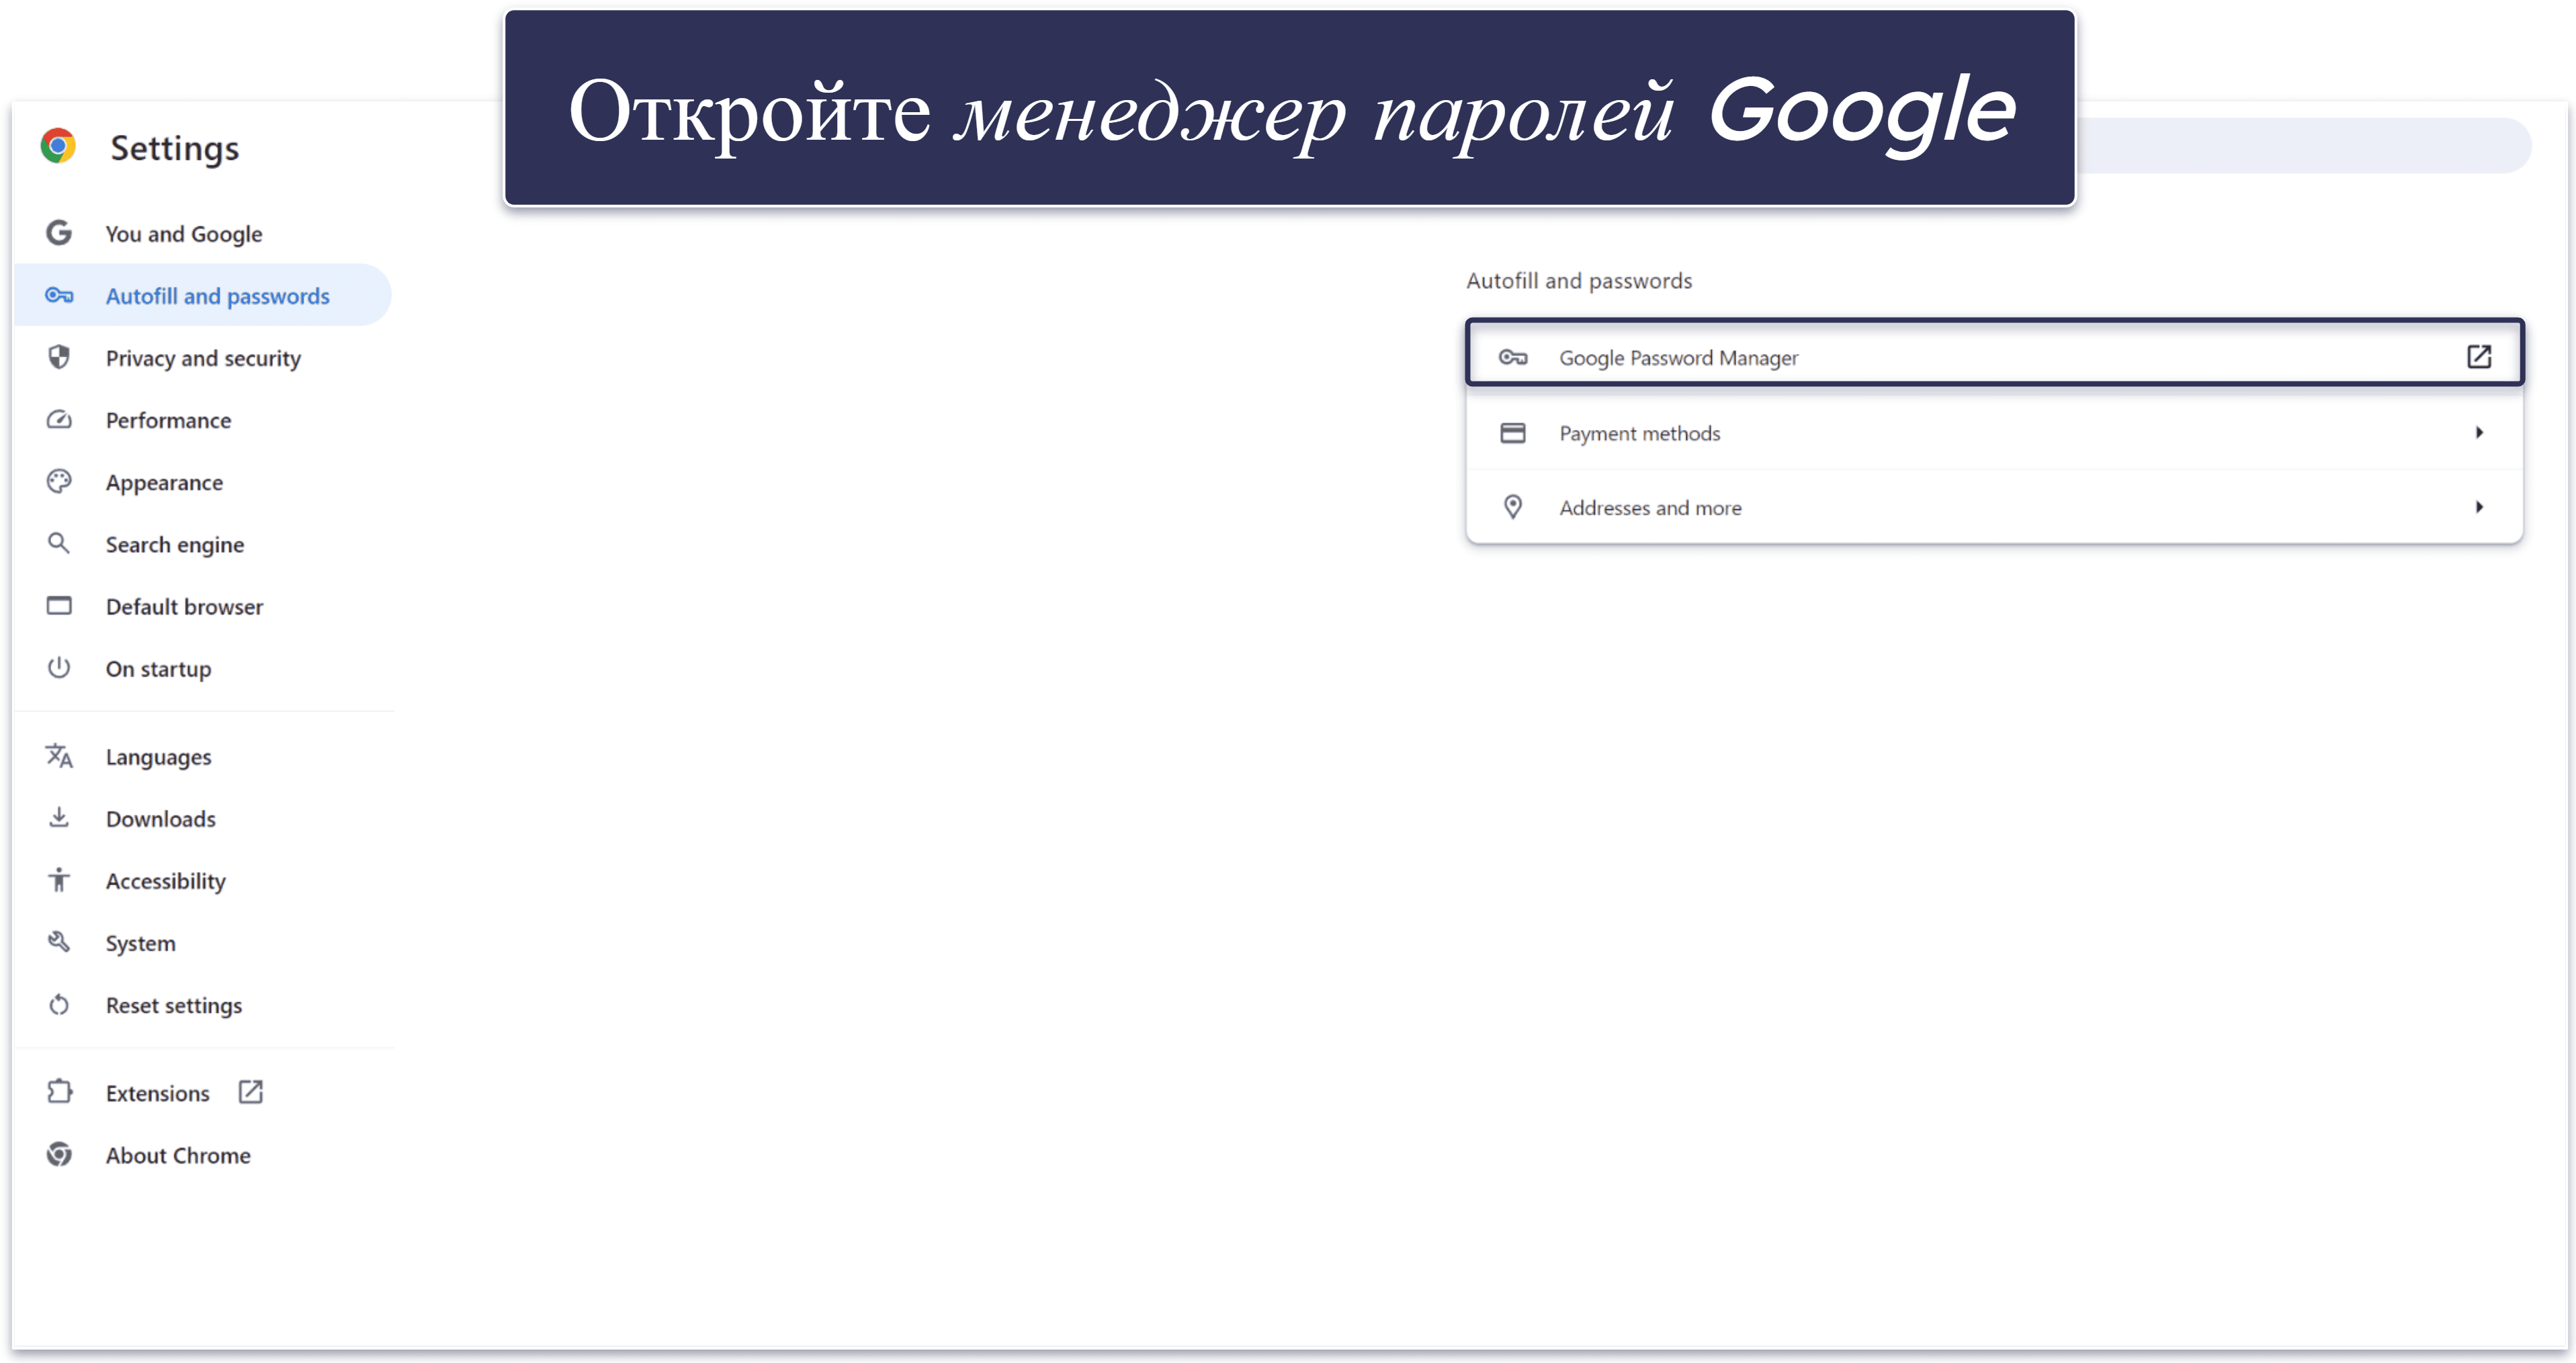This screenshot has width=2576, height=1363.
Task: Click the Chrome logo beside Settings
Action: [58, 146]
